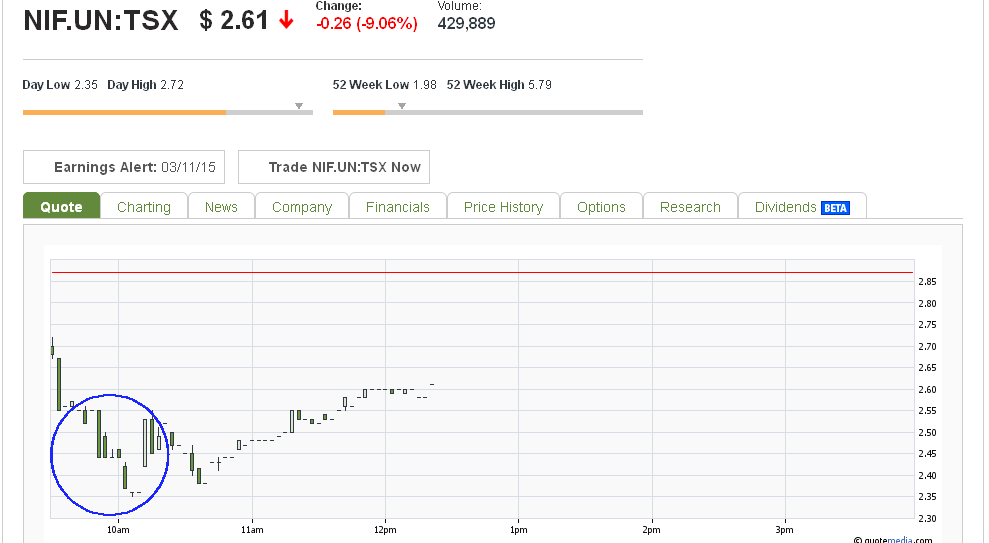Click the 2pm time axis label

pyautogui.click(x=652, y=530)
